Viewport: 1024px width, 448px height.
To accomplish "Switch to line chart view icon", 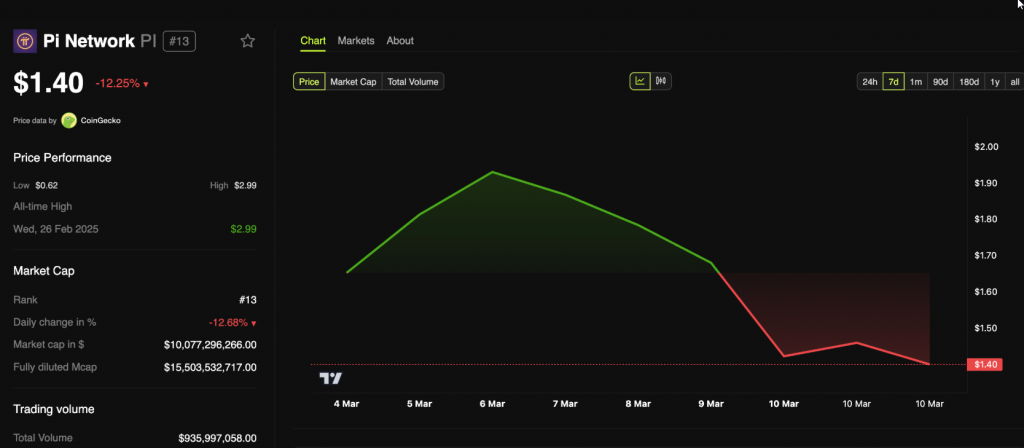I will pyautogui.click(x=640, y=81).
